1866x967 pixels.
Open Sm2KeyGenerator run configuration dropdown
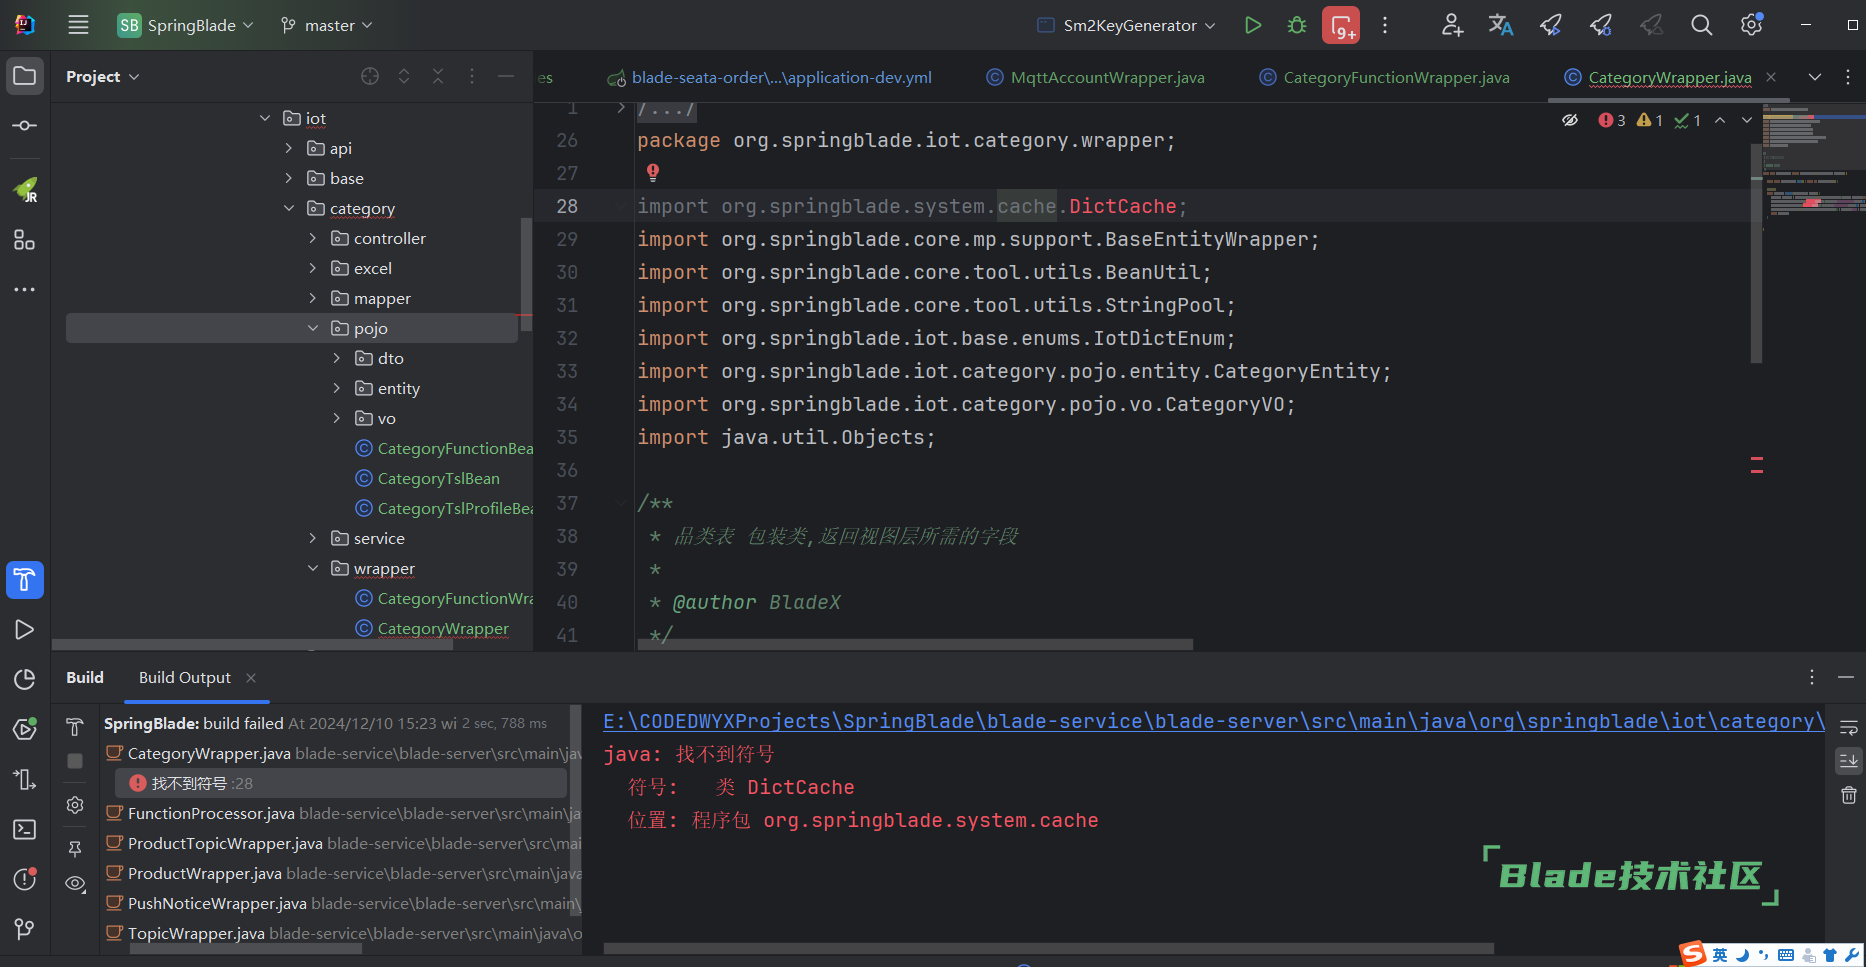1127,25
